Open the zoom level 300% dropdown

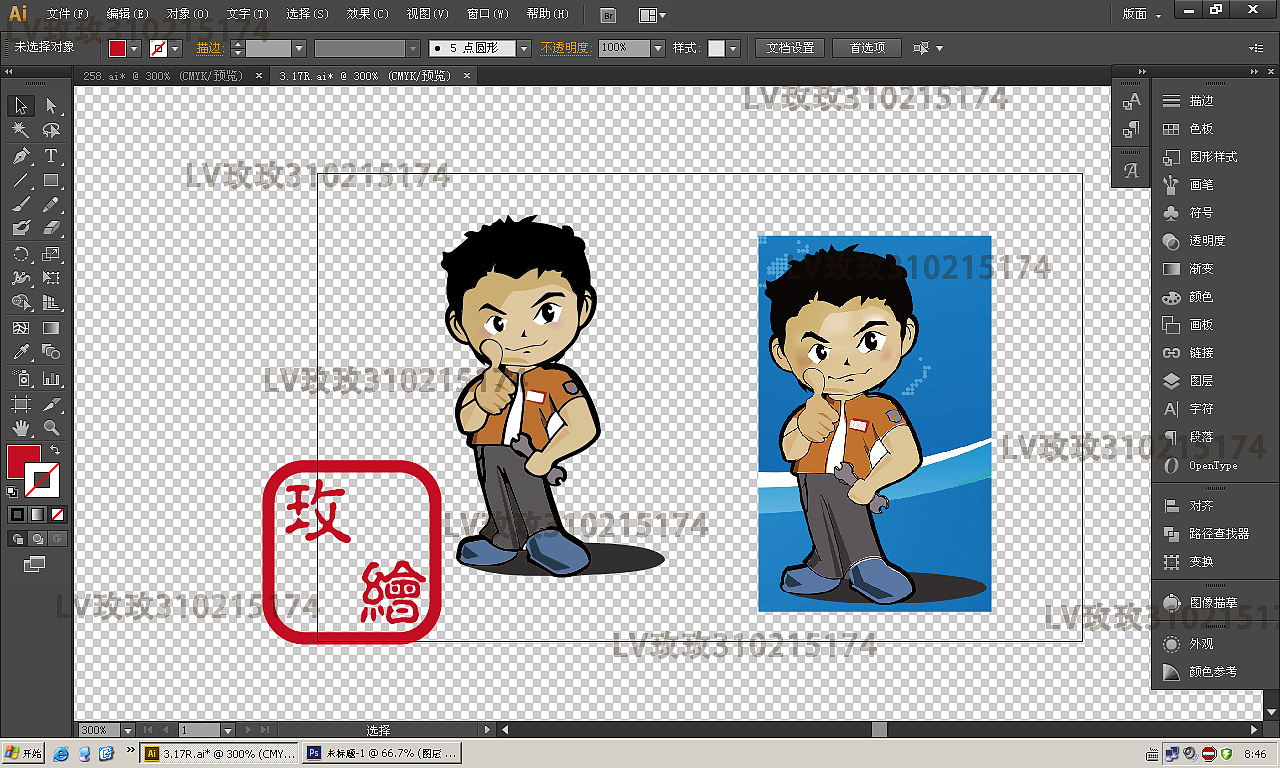pyautogui.click(x=127, y=730)
